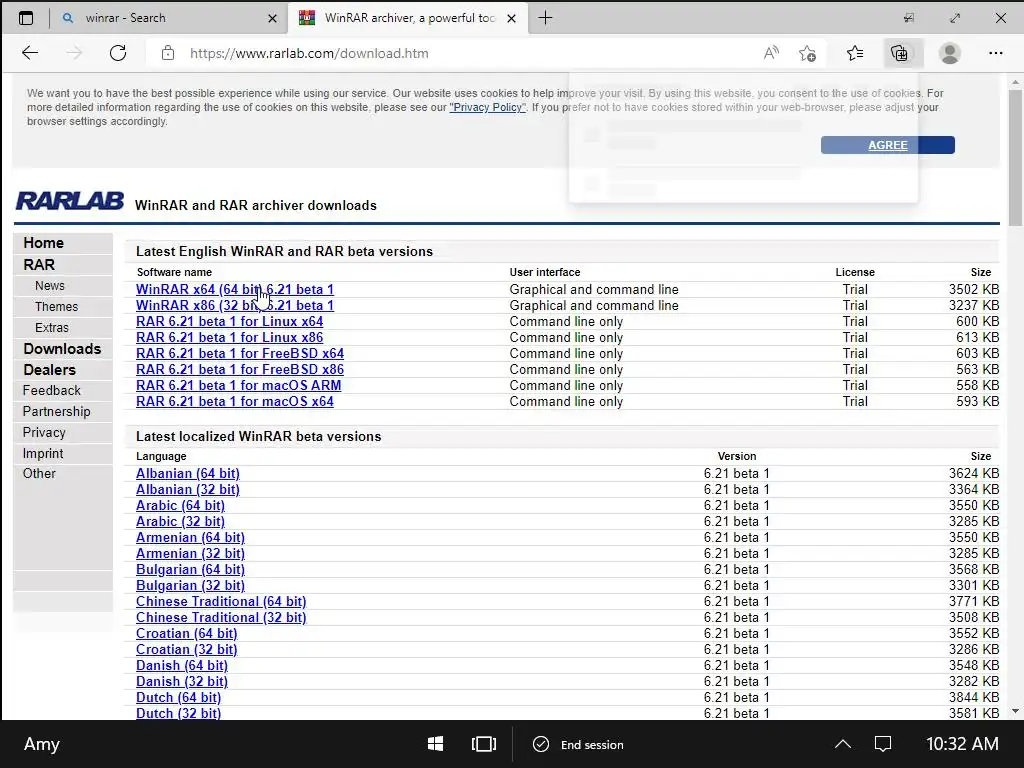Download RAR 6.21 beta 1 for macOS x64
Screen dimensions: 1024x768
[234, 402]
